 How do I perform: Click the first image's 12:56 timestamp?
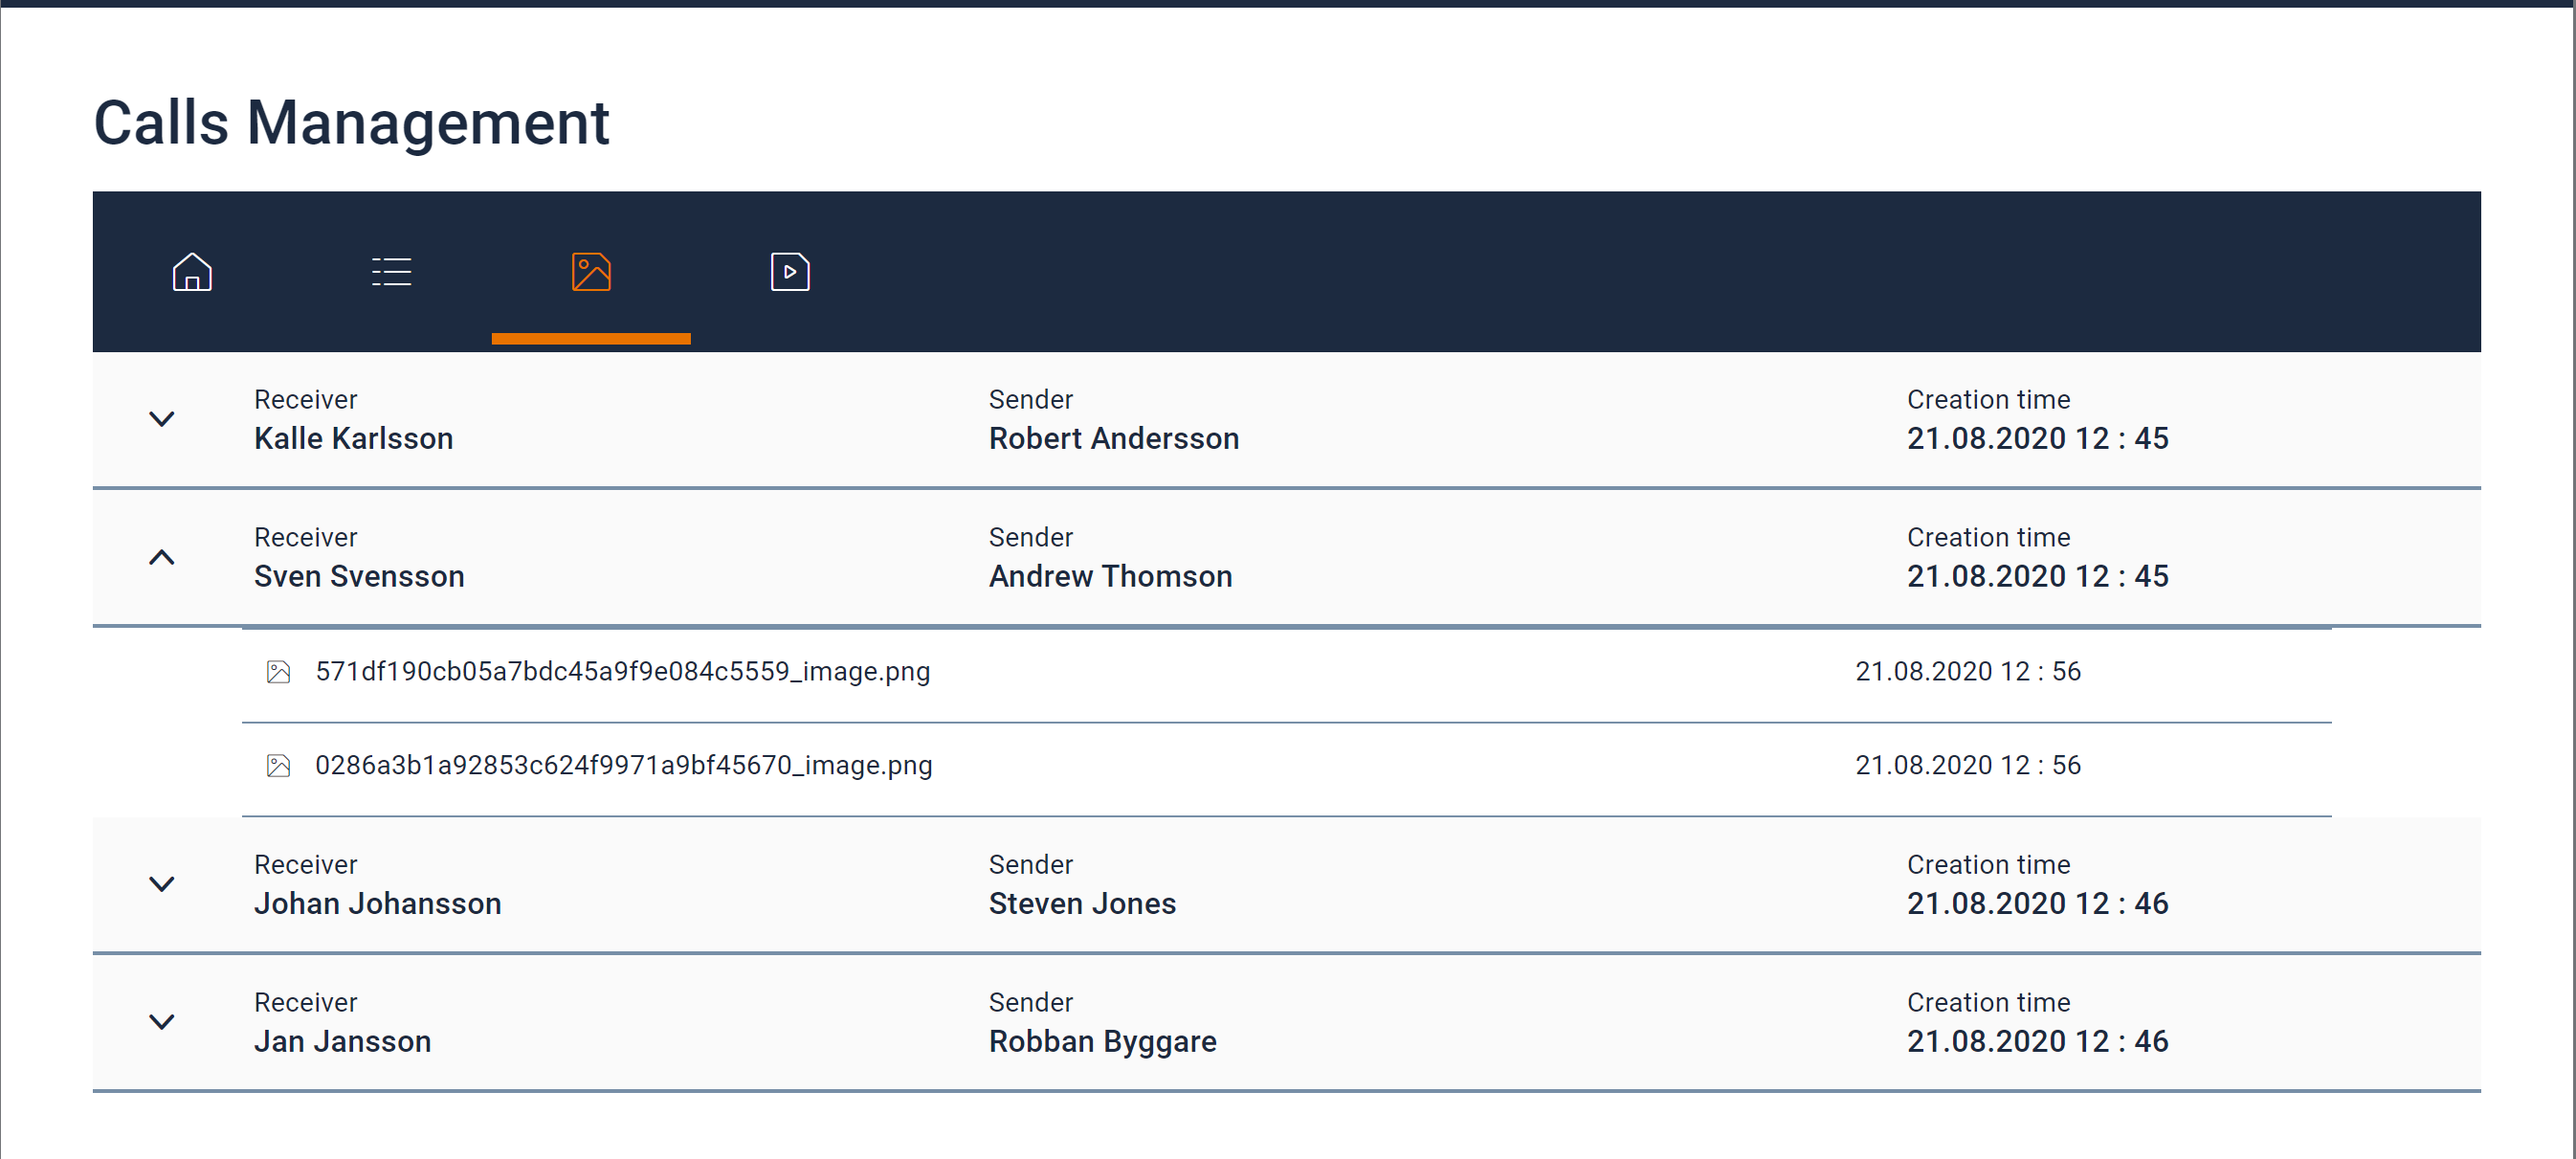point(1967,672)
